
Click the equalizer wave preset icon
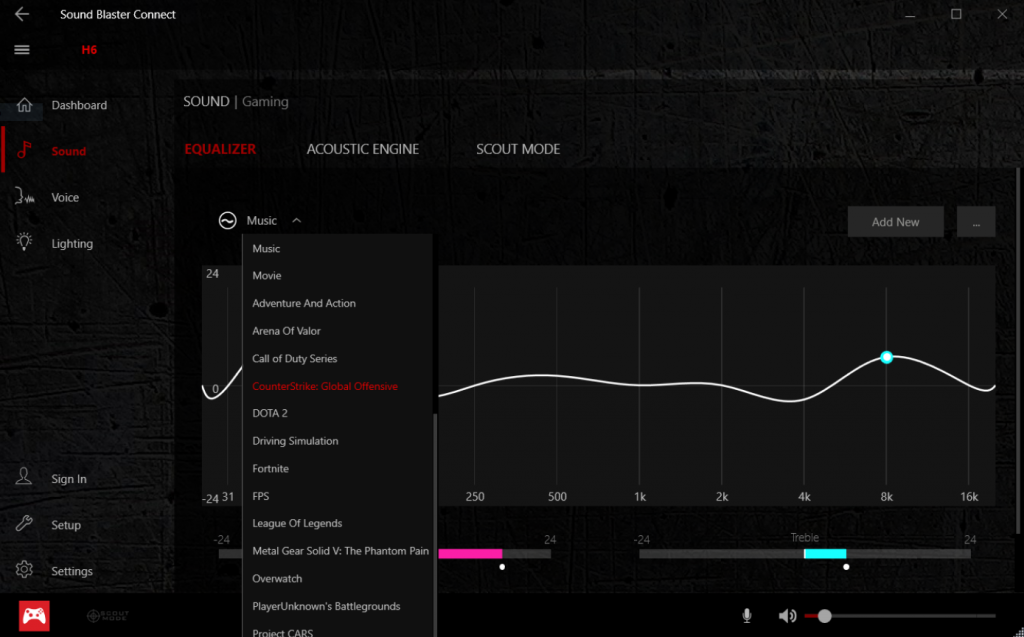[227, 221]
